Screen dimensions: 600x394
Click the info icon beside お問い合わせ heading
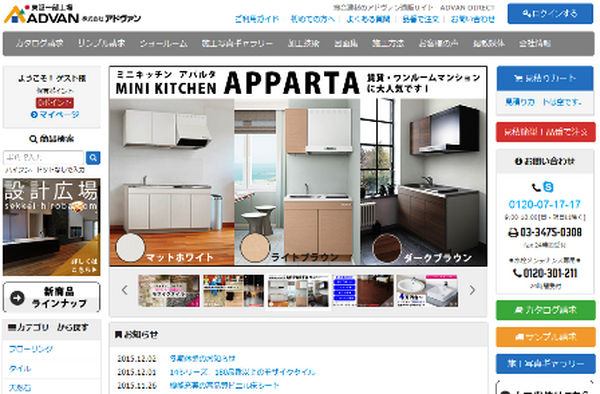(x=518, y=161)
